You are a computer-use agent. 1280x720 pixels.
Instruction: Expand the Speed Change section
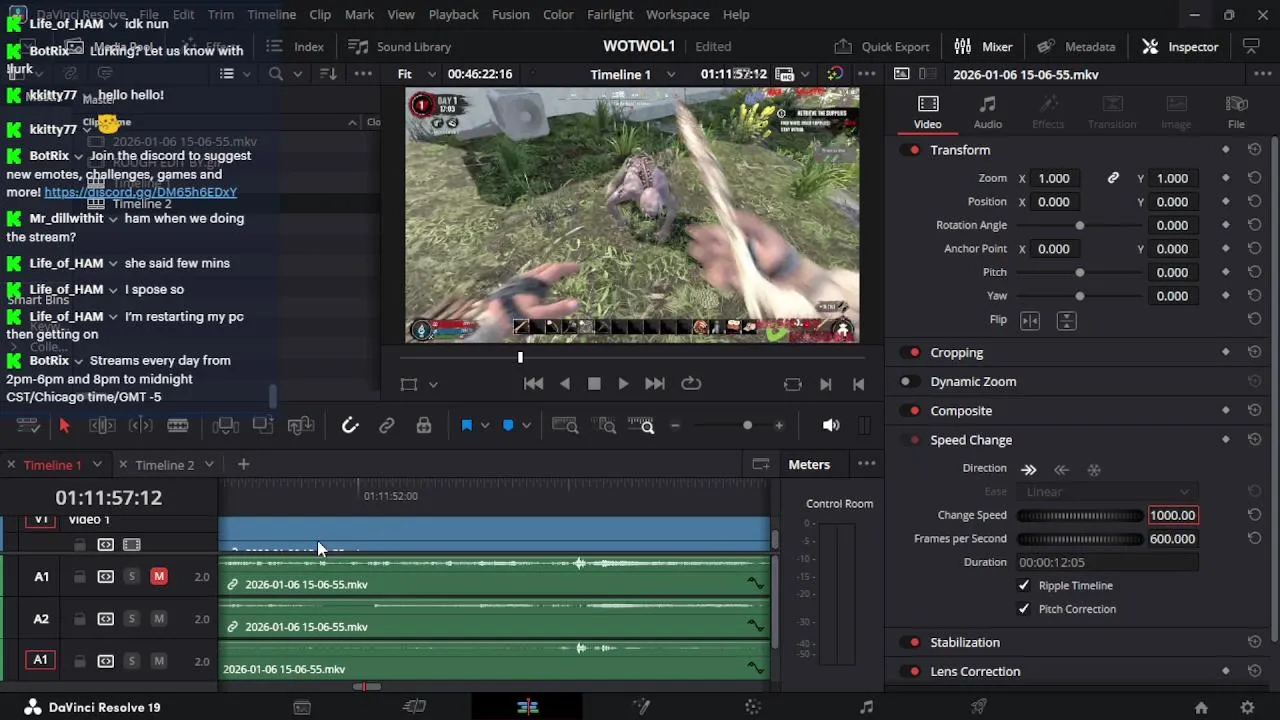971,440
